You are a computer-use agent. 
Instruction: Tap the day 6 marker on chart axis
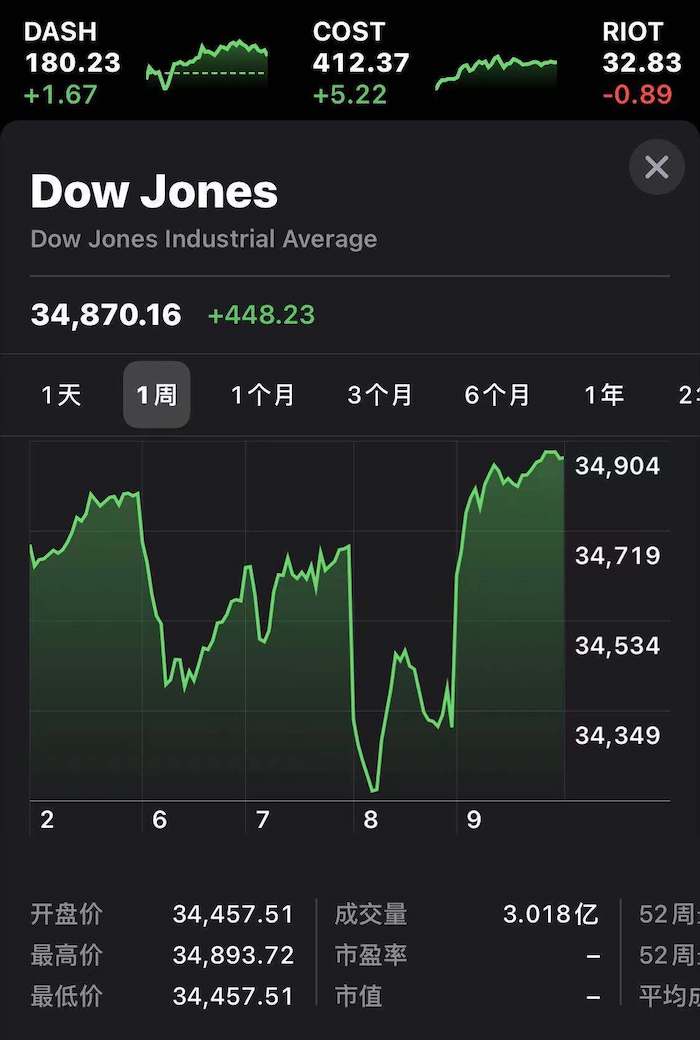[159, 820]
